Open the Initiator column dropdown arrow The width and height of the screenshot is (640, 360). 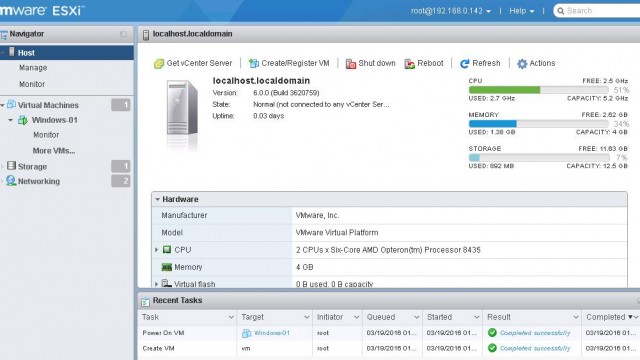coord(356,317)
